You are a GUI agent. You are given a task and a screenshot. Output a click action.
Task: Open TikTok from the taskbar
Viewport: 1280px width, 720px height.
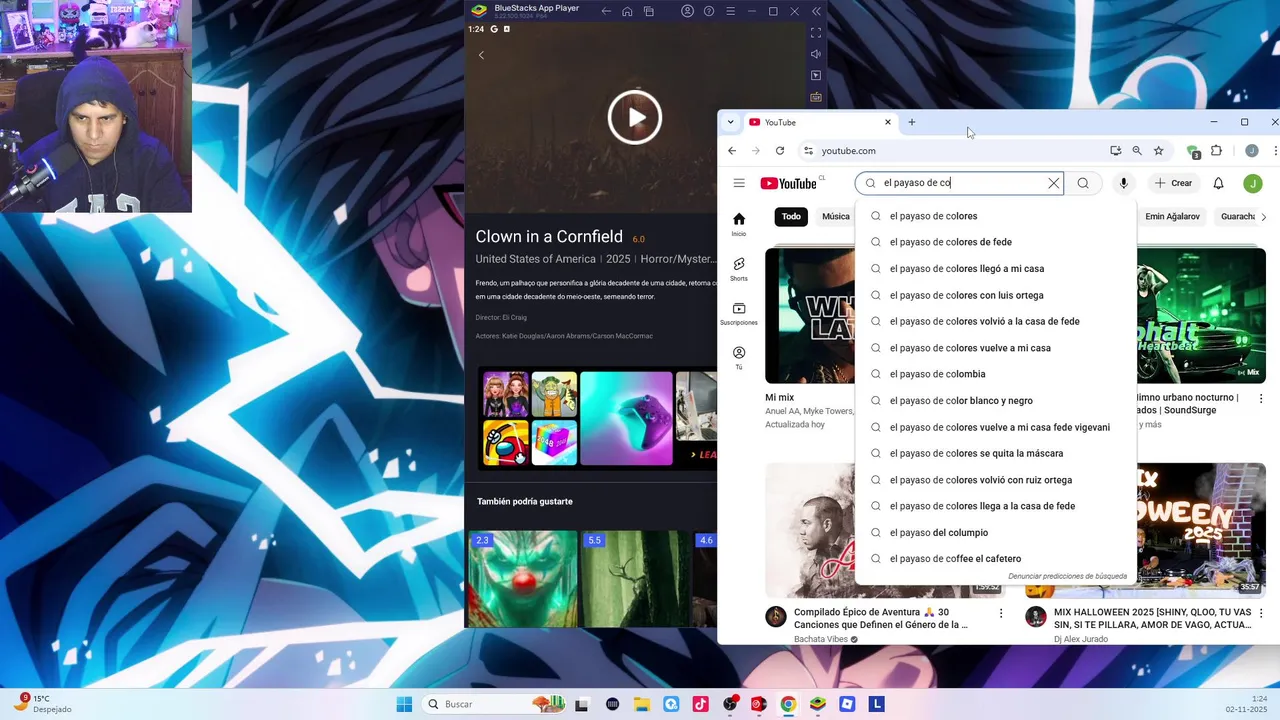pyautogui.click(x=701, y=704)
